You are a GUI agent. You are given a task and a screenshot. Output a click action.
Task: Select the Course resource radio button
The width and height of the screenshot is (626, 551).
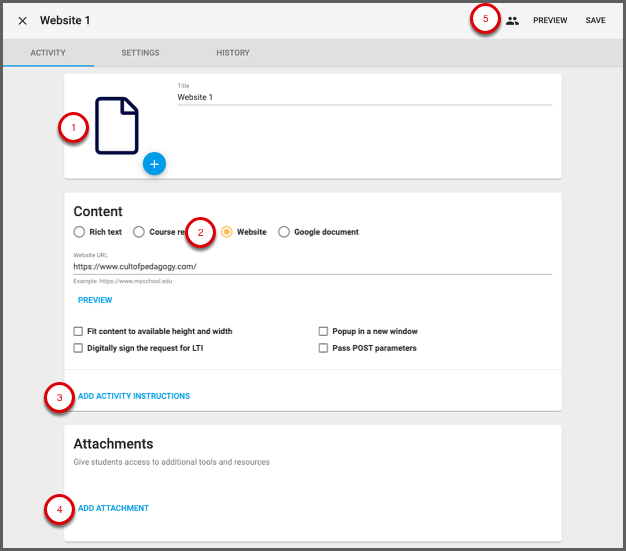coord(139,232)
